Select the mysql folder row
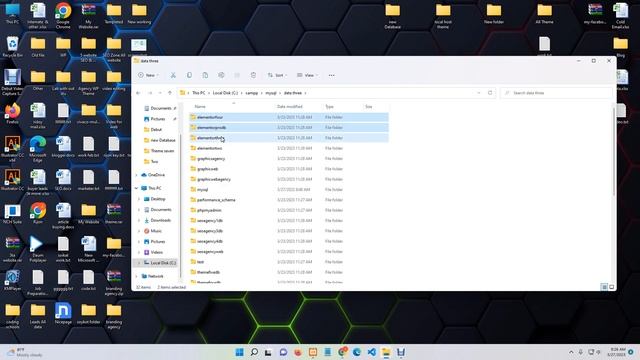Image resolution: width=640 pixels, height=360 pixels. [x=289, y=189]
